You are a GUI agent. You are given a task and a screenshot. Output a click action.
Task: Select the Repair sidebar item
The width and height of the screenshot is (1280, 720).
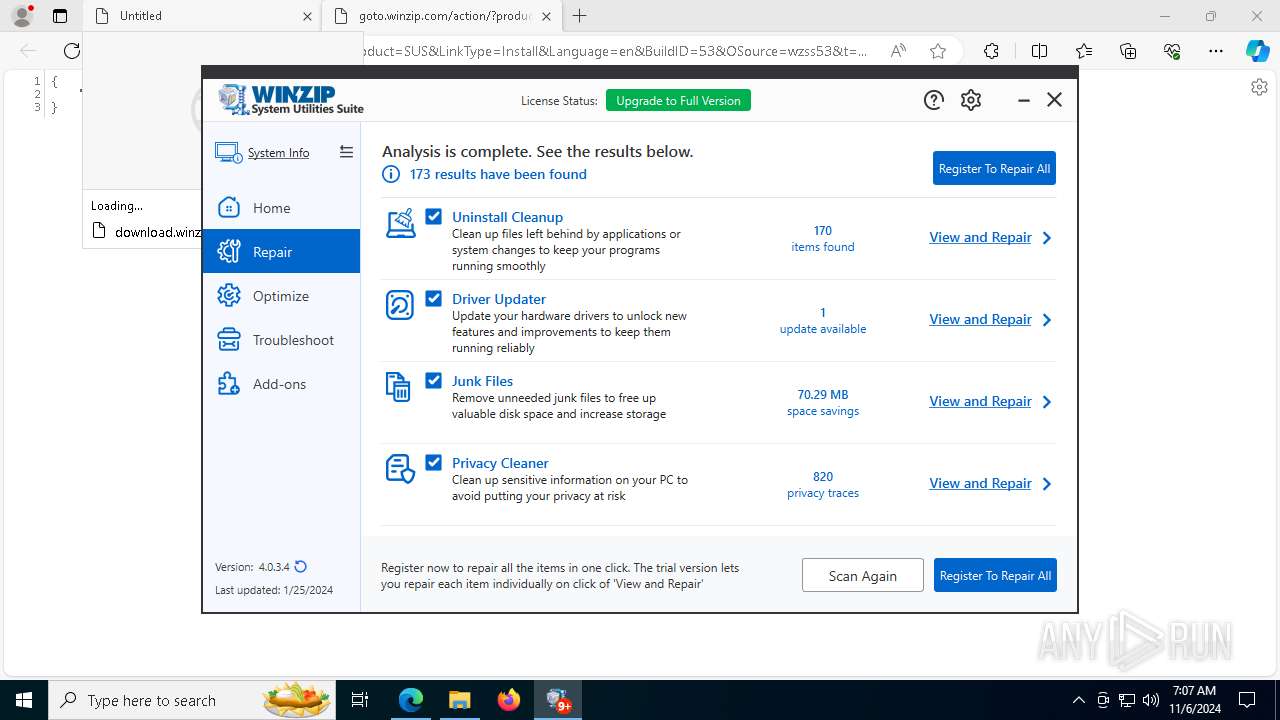coord(281,252)
